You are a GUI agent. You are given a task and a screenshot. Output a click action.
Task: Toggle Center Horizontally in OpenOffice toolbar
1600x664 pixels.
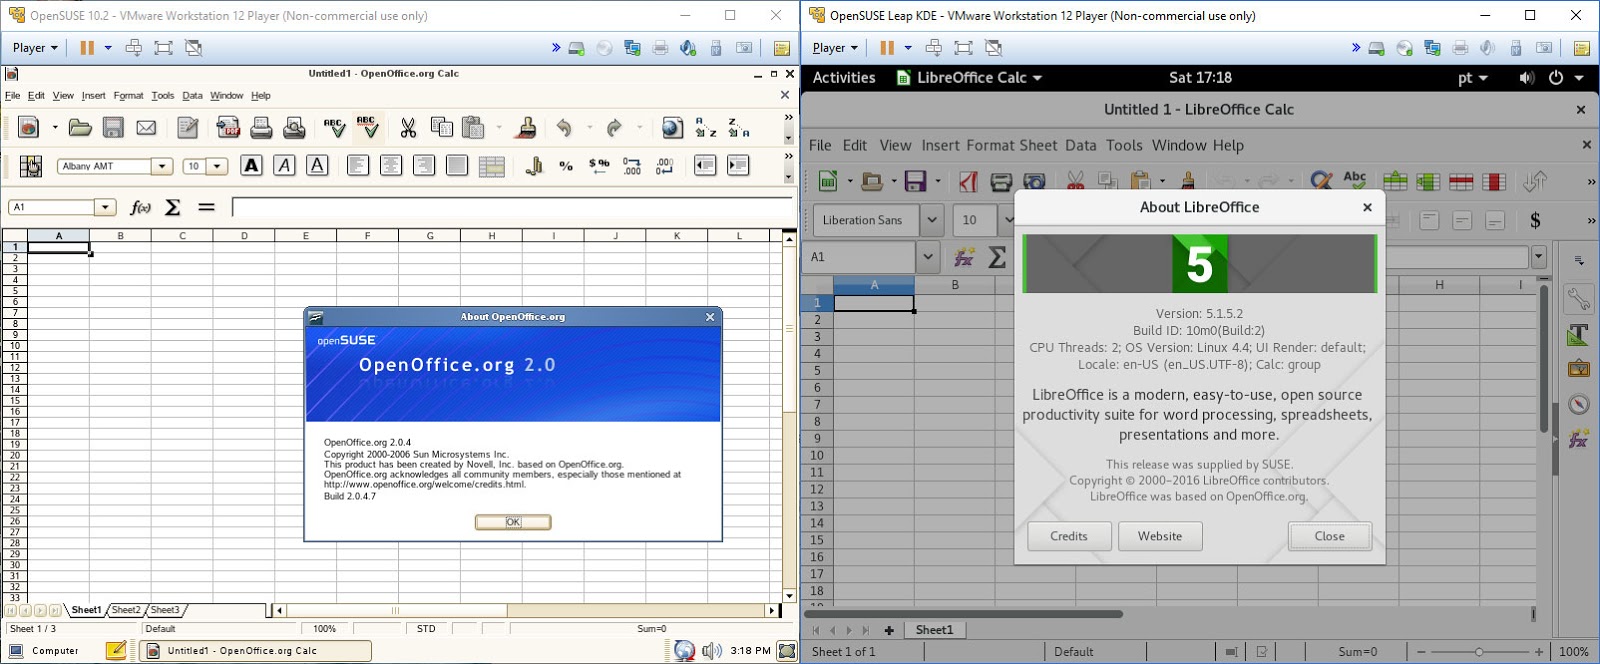(x=391, y=166)
